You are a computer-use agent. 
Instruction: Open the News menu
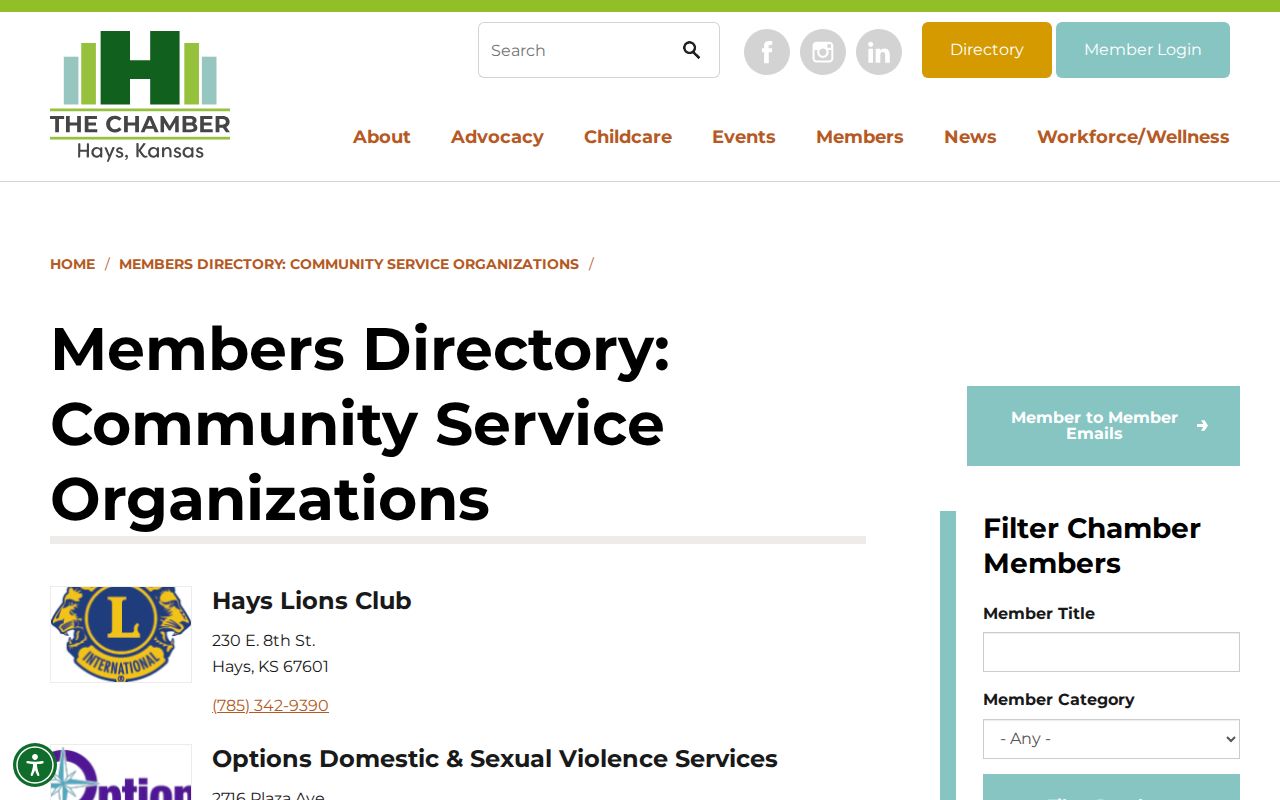click(970, 137)
